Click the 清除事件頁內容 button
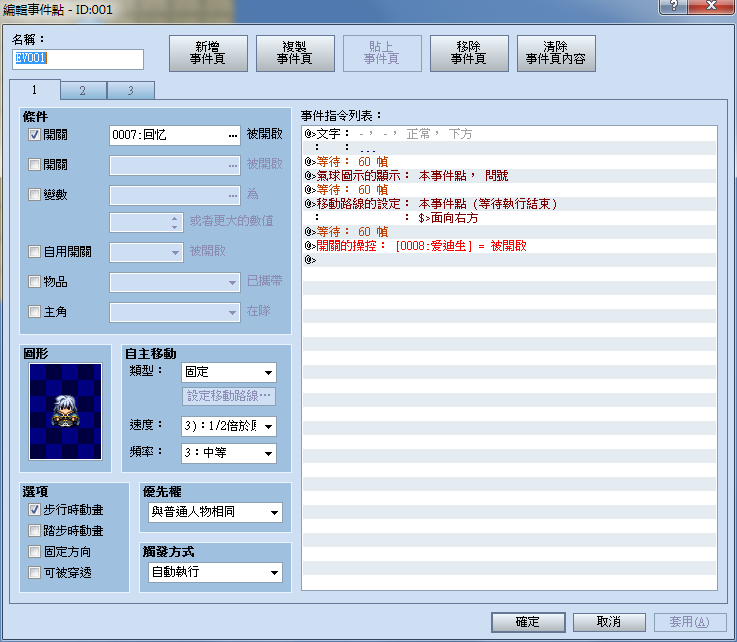737x642 pixels. (x=556, y=53)
